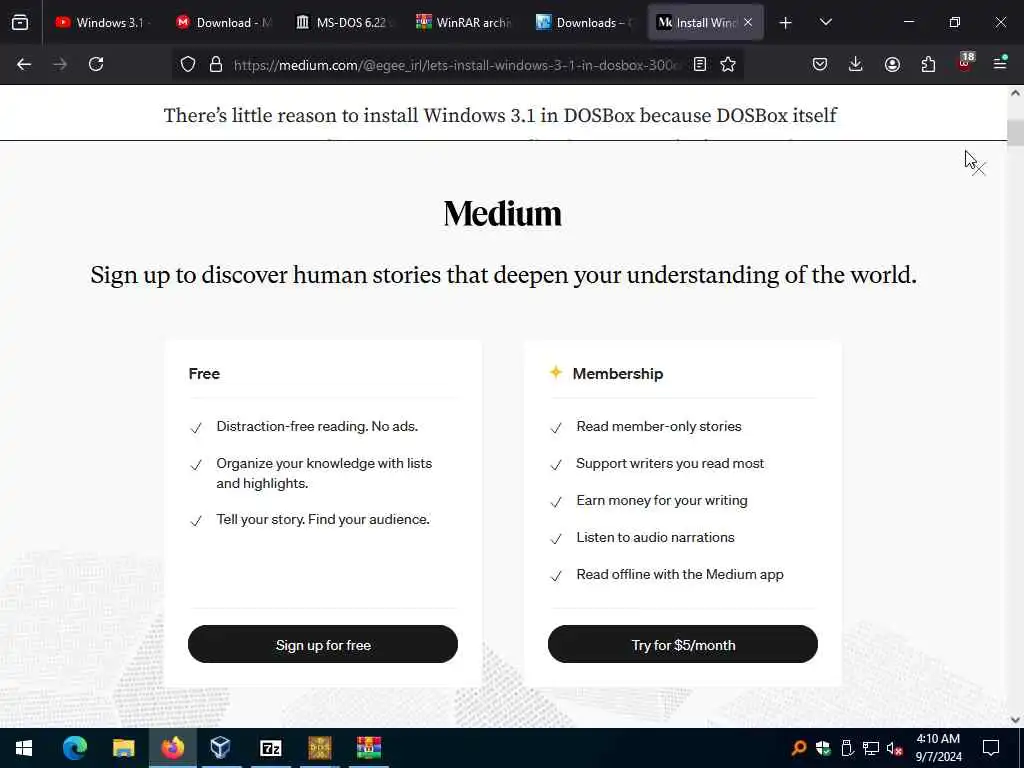Switch to the WinRAR archiver tab
Screen dimensions: 1024x768
[464, 22]
